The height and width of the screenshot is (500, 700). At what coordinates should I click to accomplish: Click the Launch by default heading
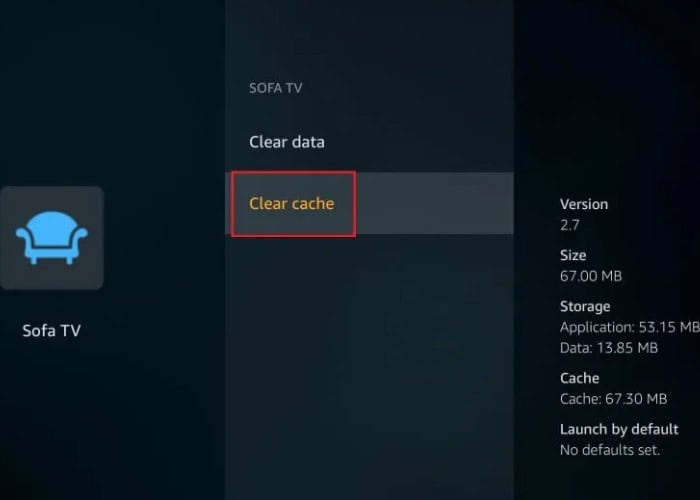click(x=619, y=429)
